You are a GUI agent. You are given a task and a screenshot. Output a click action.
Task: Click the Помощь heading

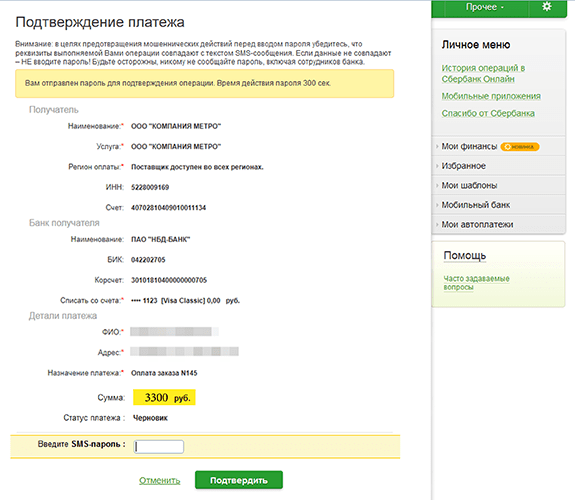[x=465, y=255]
